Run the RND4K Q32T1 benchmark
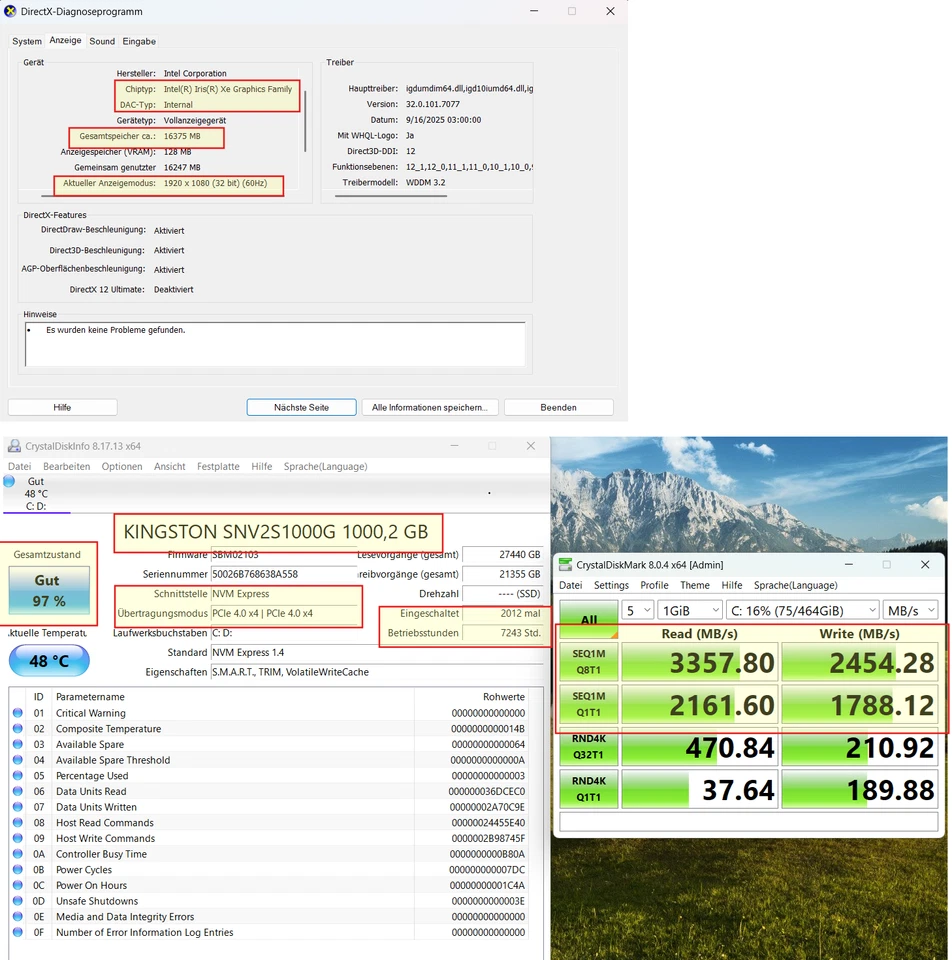Image resolution: width=952 pixels, height=960 pixels. click(x=588, y=747)
